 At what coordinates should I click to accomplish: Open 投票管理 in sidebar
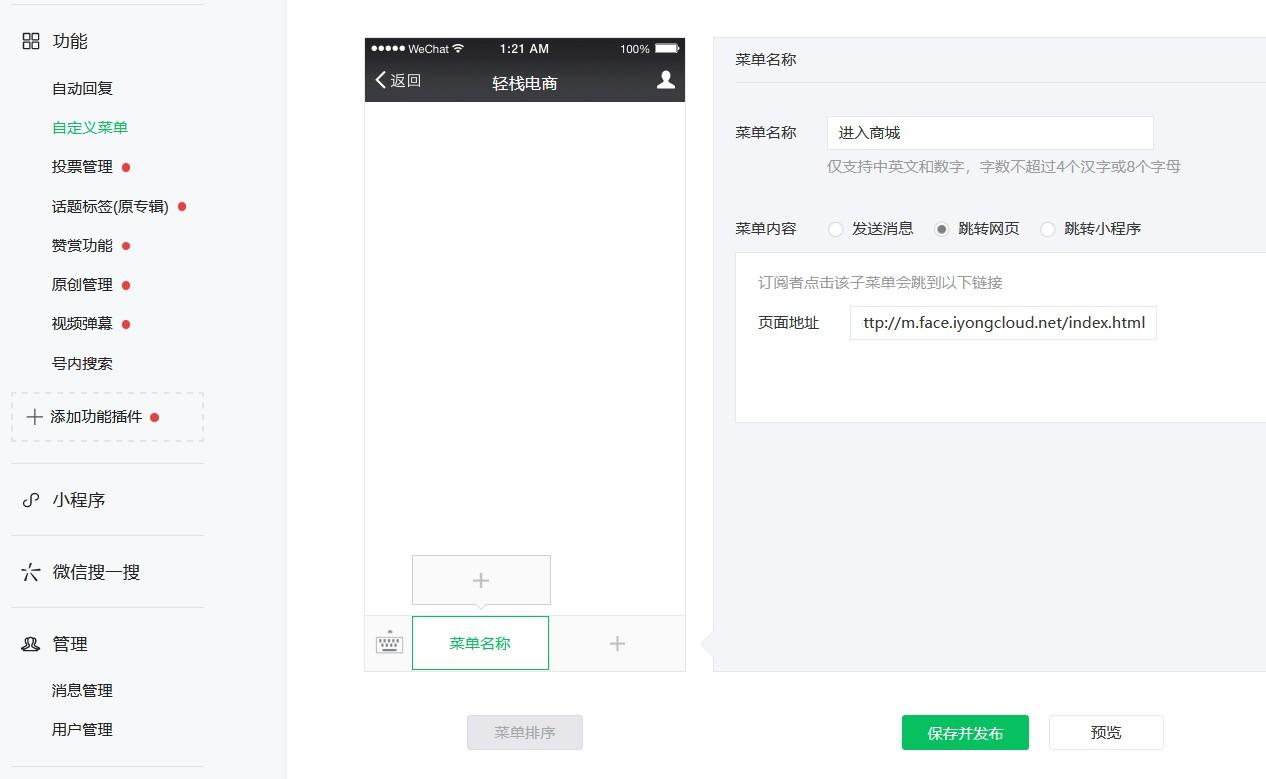click(82, 167)
